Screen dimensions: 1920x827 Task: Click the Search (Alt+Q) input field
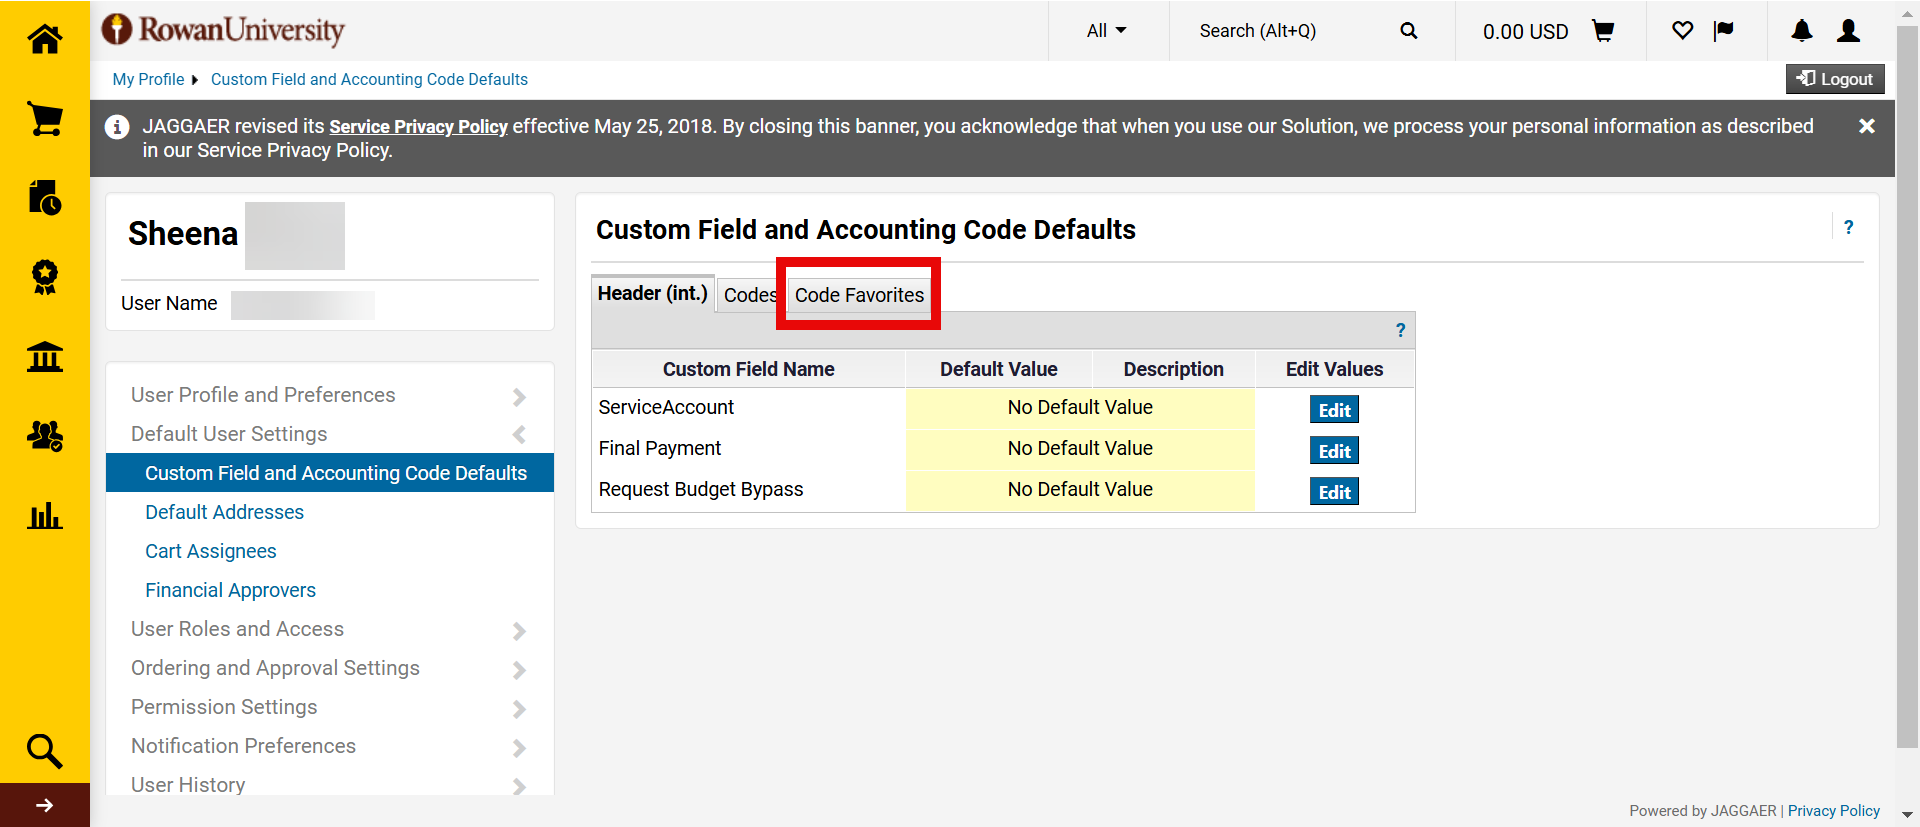coord(1290,31)
